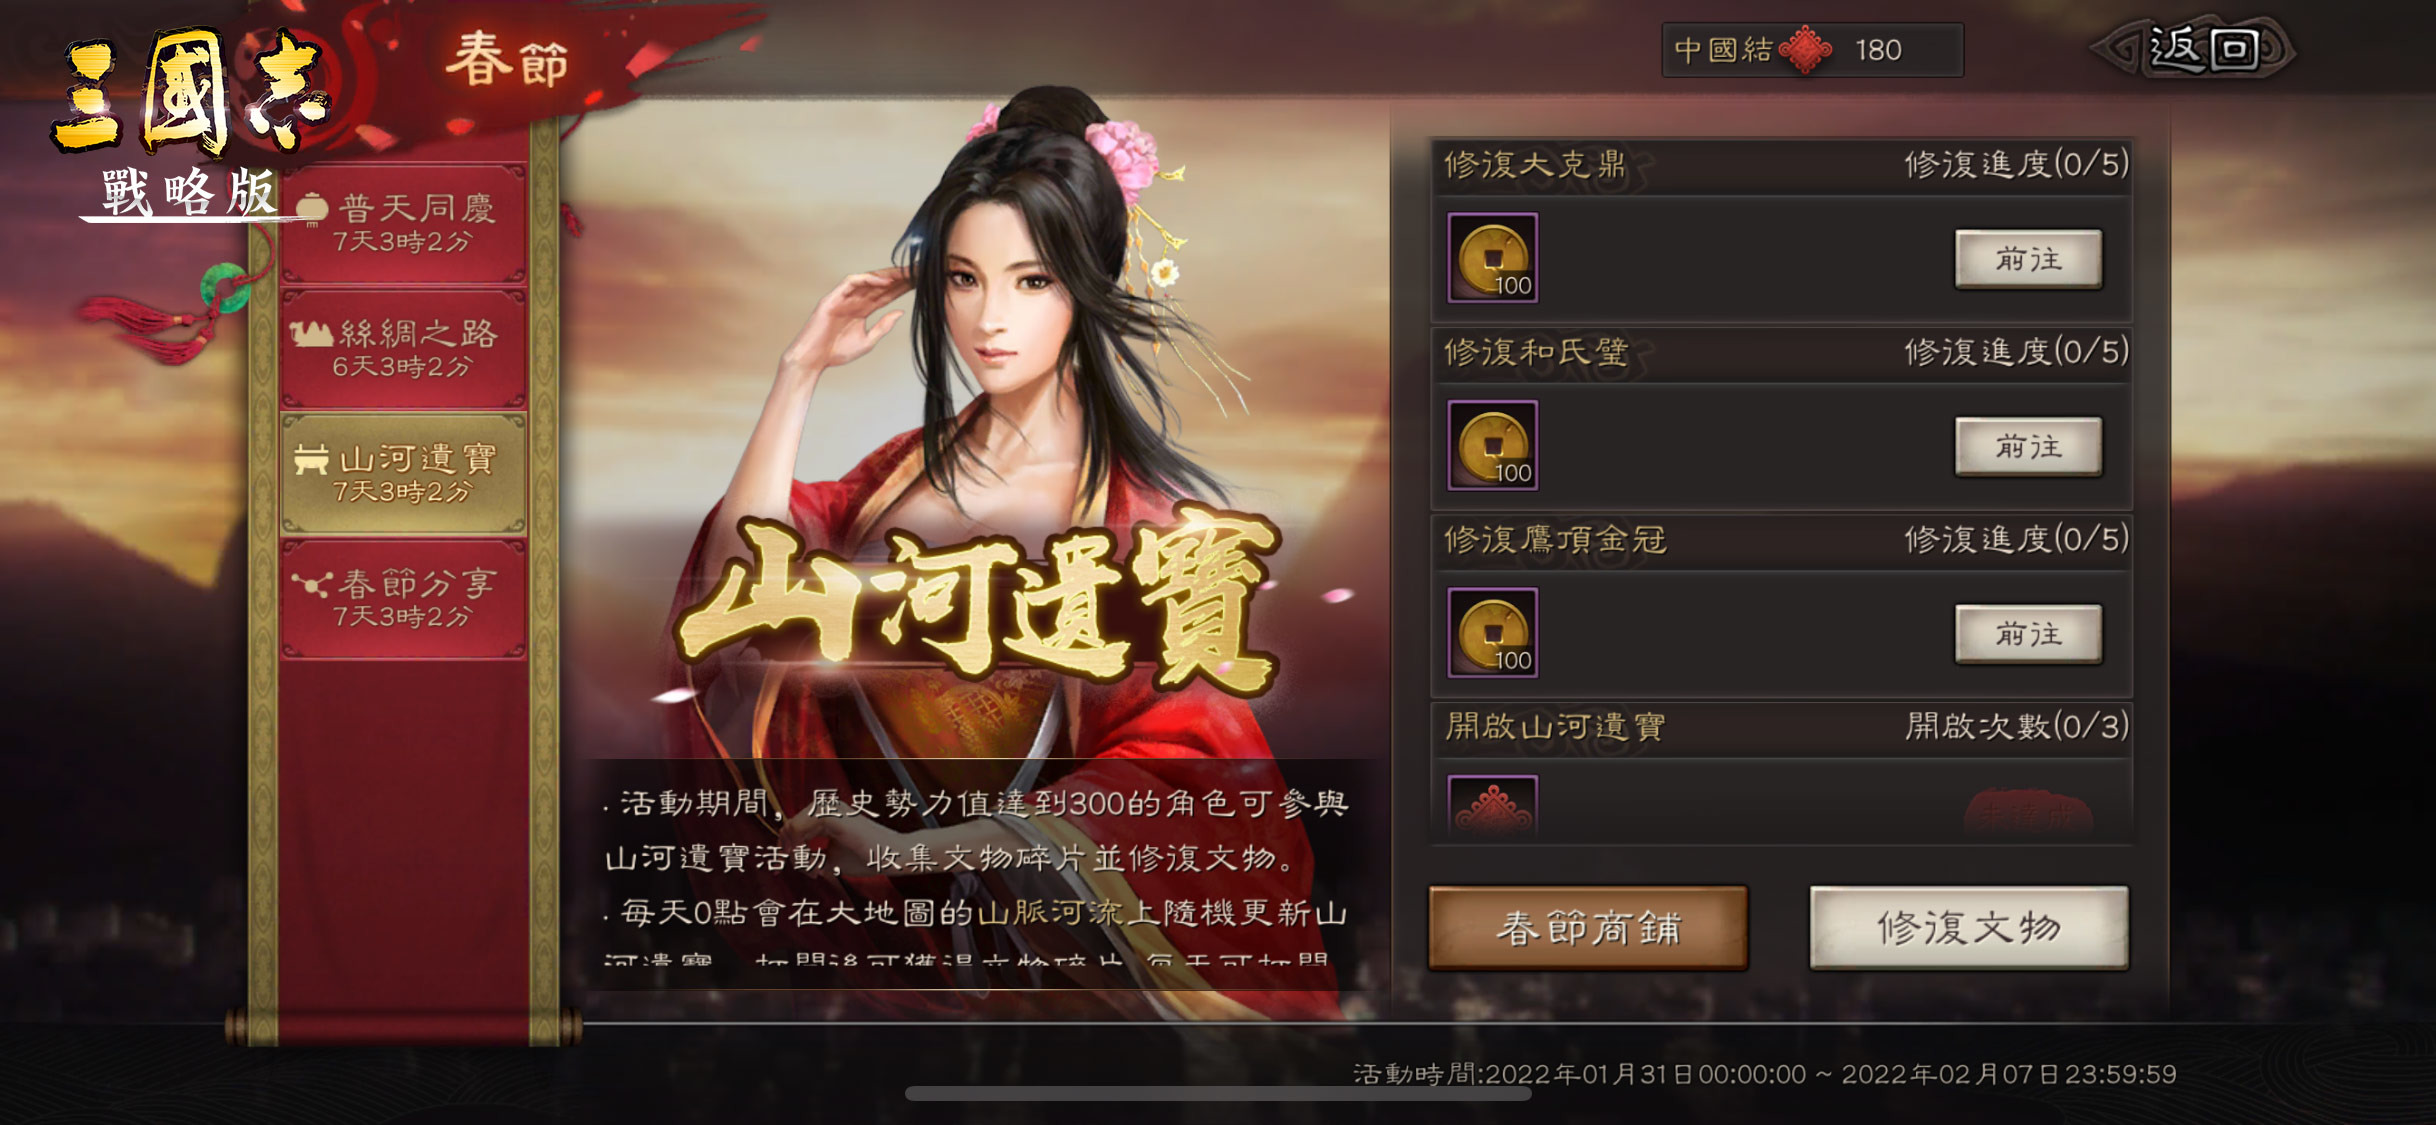2436x1125 pixels.
Task: Click the 和氏璧 coin reward icon
Action: (1492, 445)
